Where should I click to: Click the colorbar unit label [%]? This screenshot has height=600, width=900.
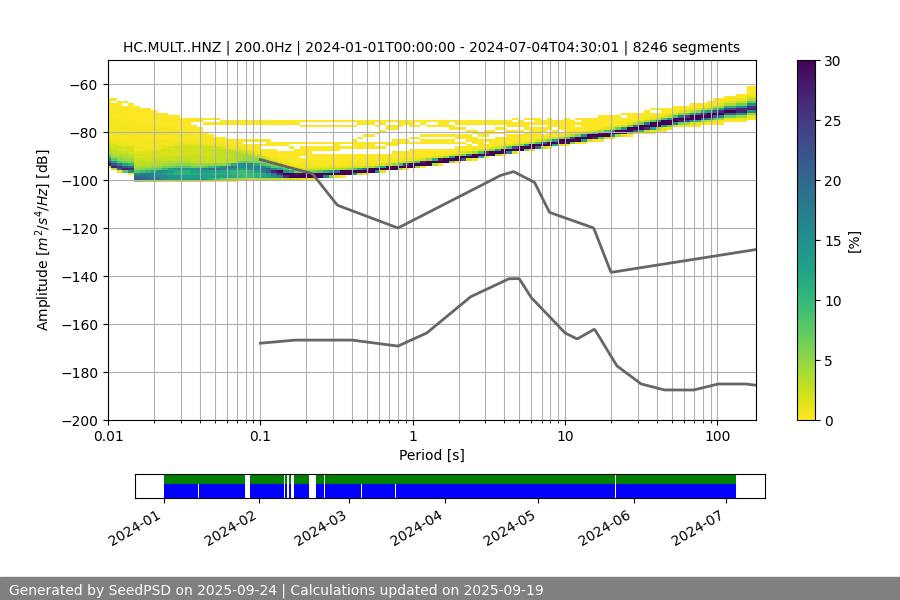854,241
